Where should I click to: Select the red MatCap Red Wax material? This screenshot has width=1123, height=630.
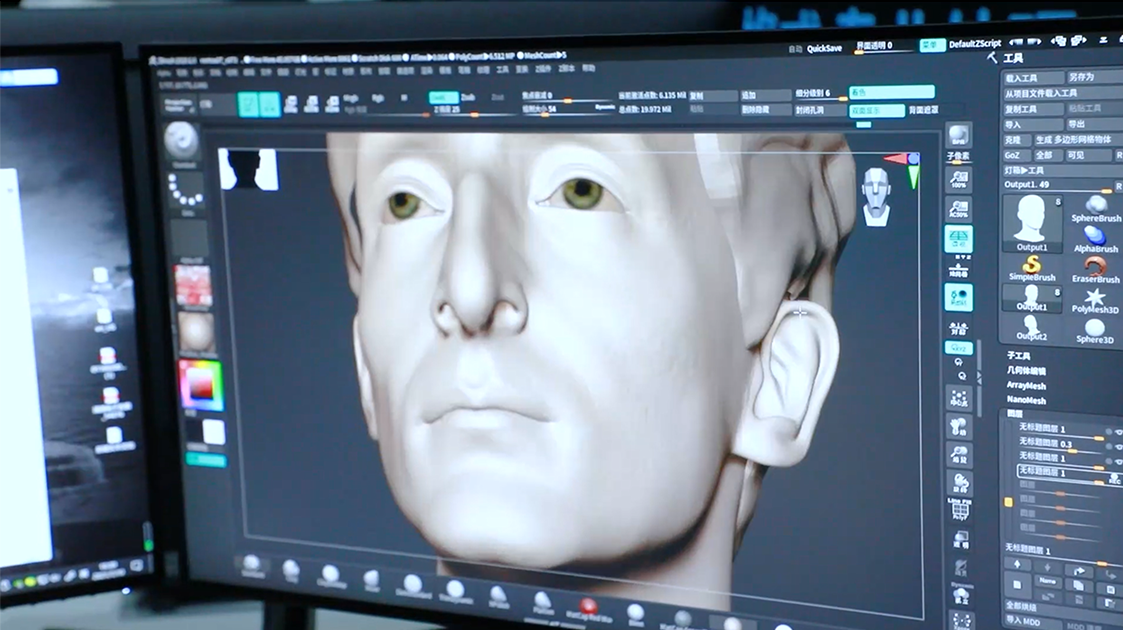(588, 610)
